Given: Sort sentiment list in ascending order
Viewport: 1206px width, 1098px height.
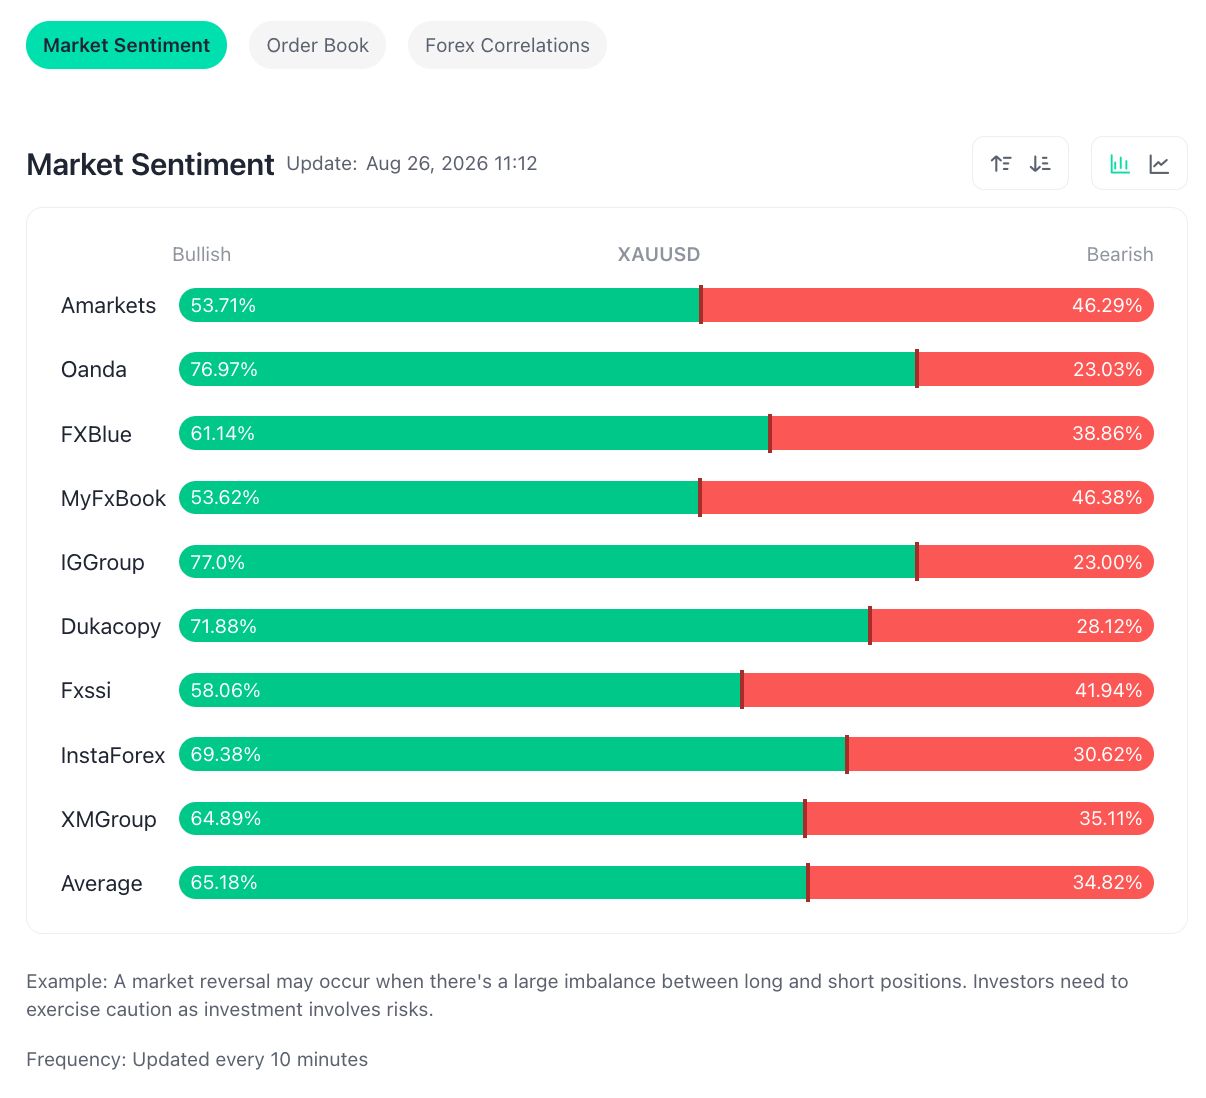Looking at the screenshot, I should (x=1000, y=163).
